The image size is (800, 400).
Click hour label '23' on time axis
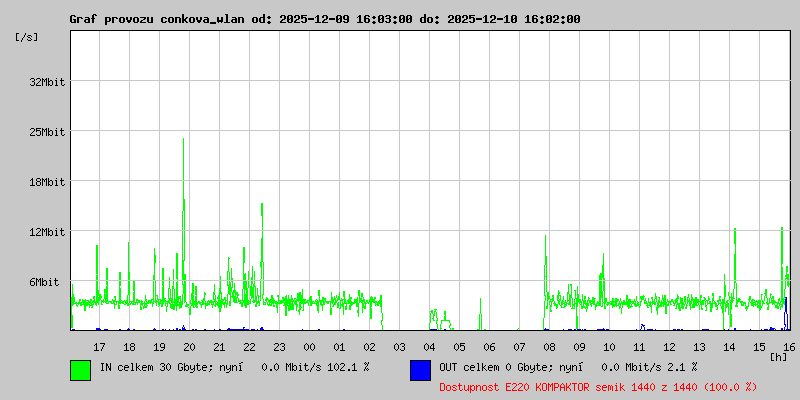[x=280, y=347]
